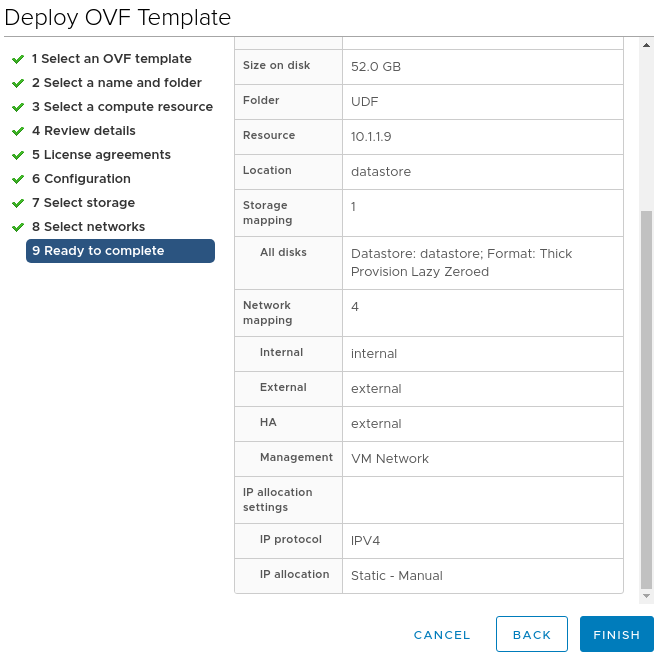This screenshot has width=667, height=660.
Task: Click green checkmark next to Select networks
Action: click(x=18, y=228)
